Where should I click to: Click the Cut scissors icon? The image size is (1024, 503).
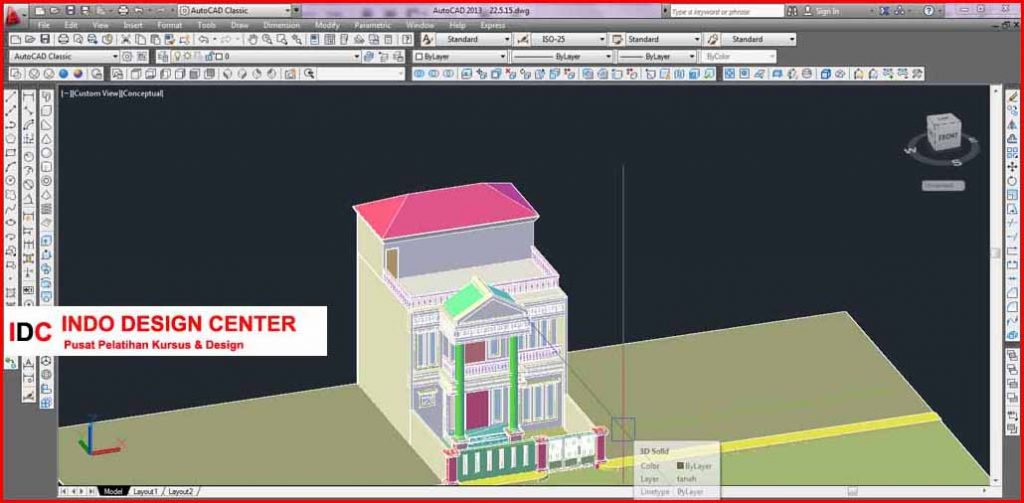(127, 40)
